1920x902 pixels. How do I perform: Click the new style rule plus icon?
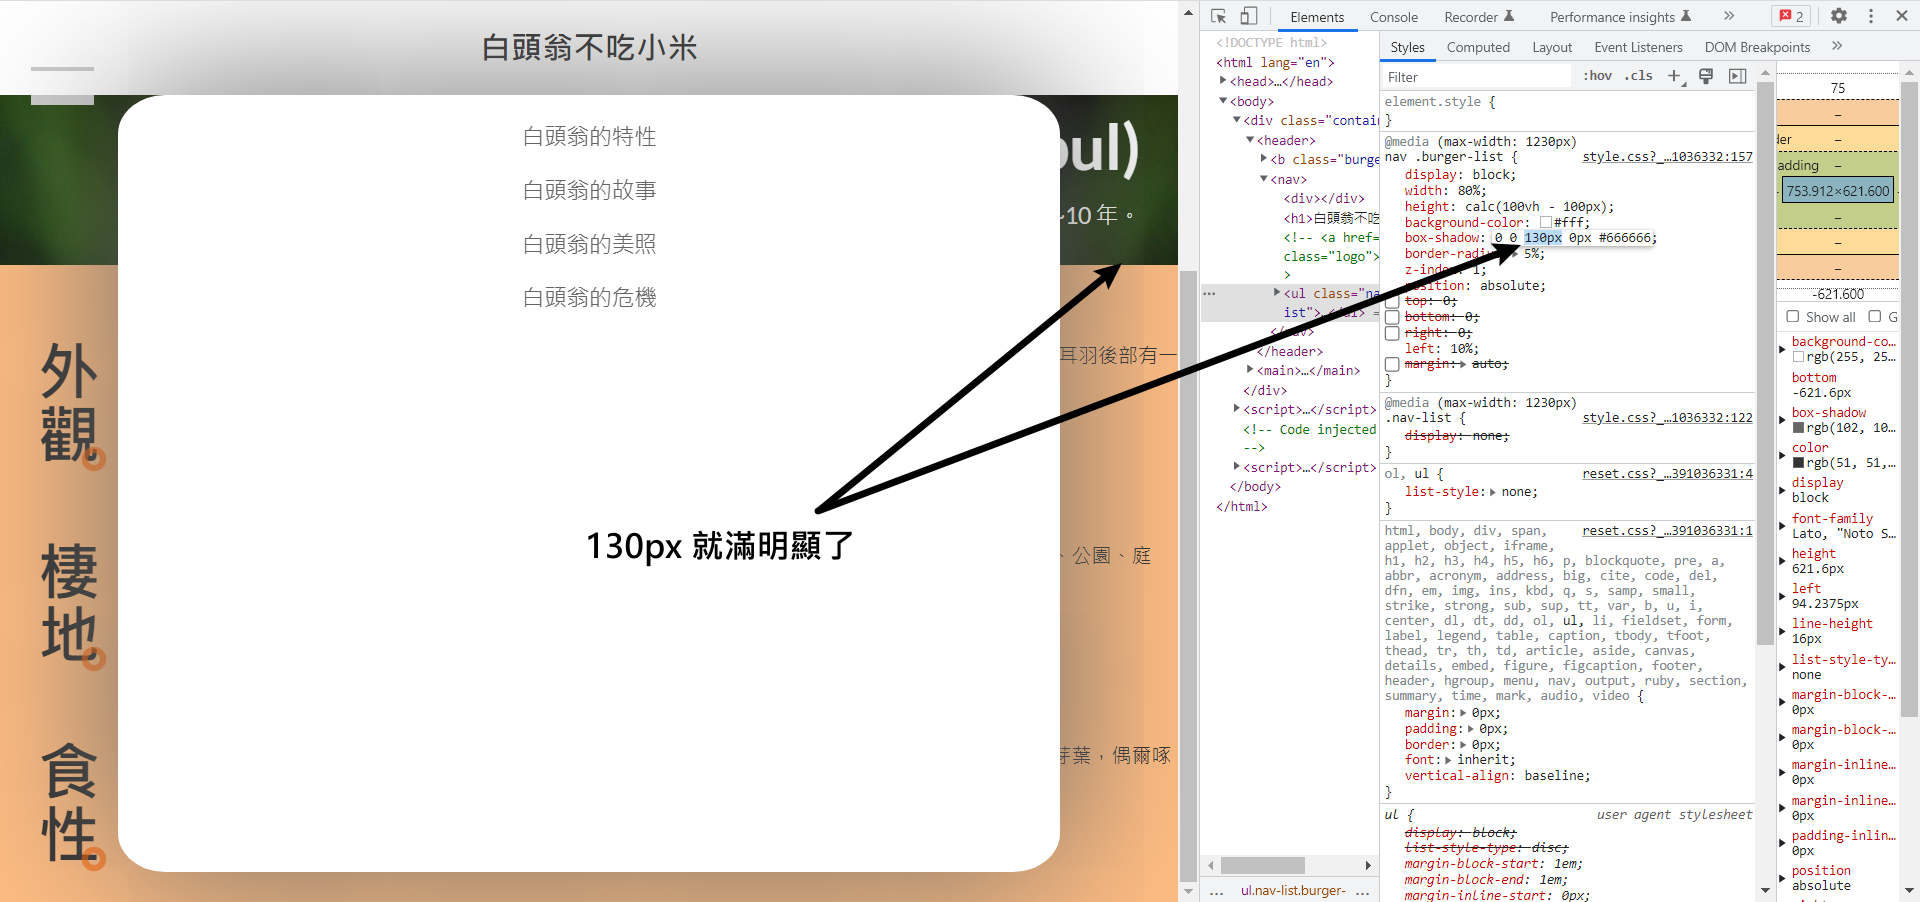pyautogui.click(x=1675, y=76)
